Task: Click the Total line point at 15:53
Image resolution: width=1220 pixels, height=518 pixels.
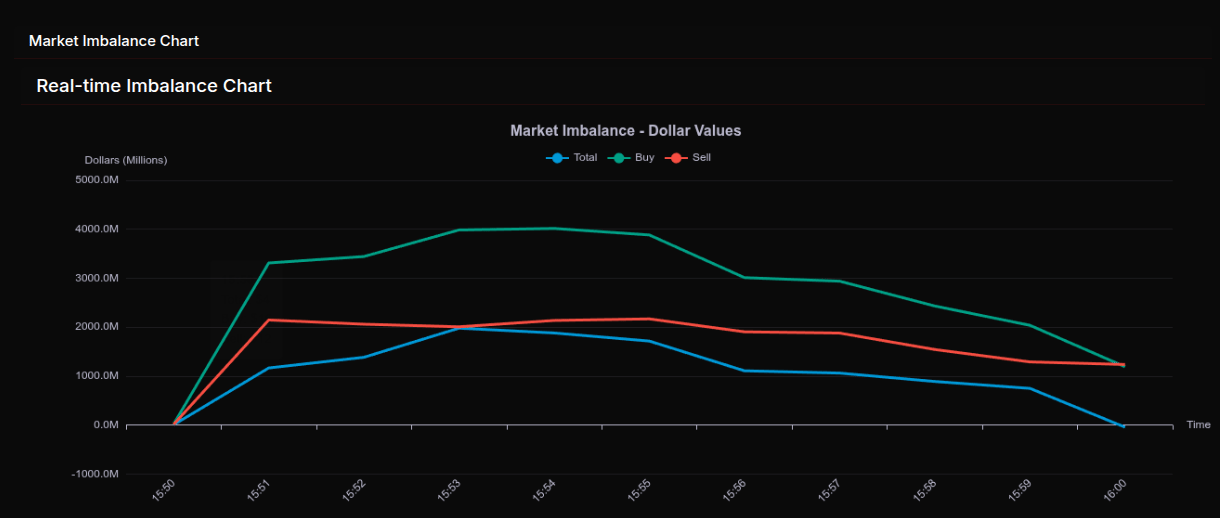Action: coord(459,328)
